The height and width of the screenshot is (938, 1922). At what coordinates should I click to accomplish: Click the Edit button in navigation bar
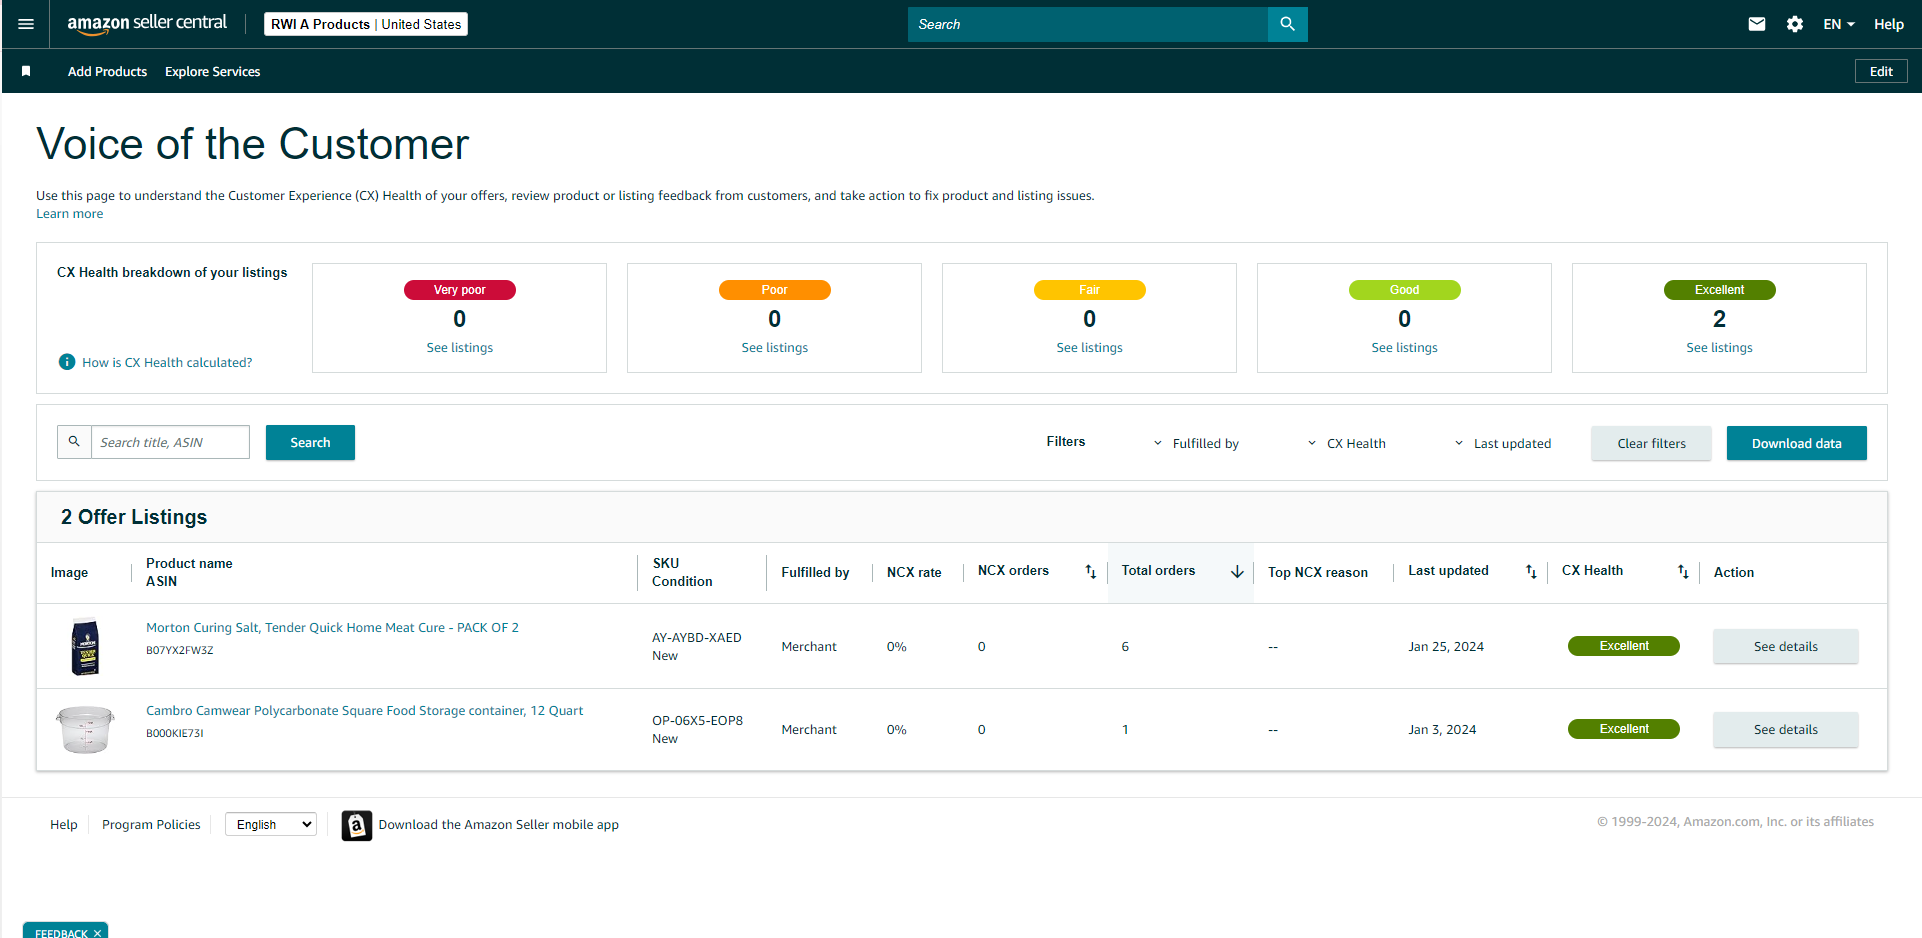tap(1881, 72)
